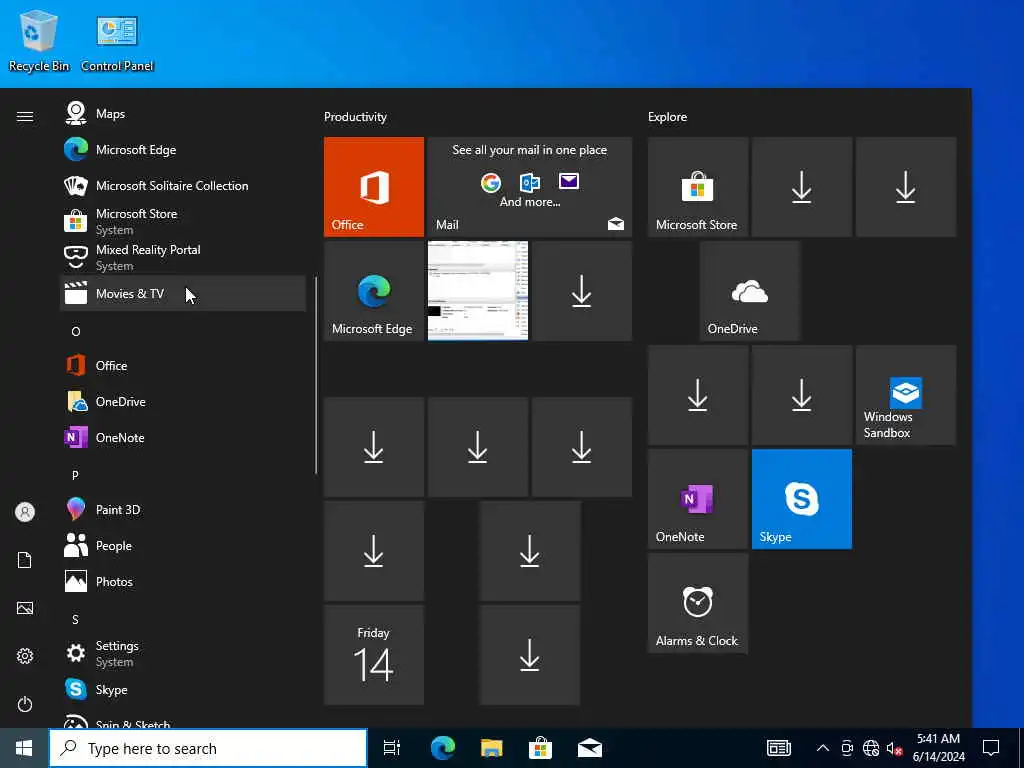Launch Edge from the taskbar

pos(442,748)
